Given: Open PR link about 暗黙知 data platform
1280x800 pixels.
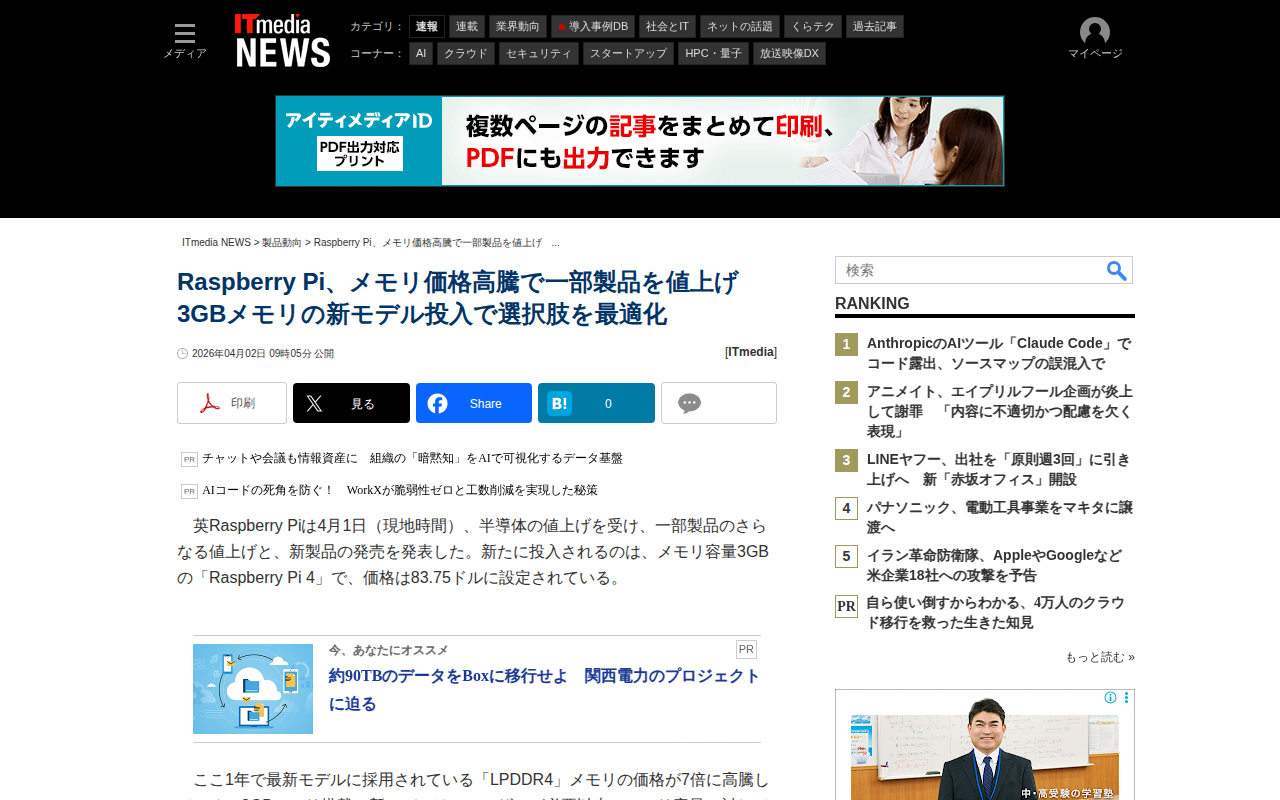Looking at the screenshot, I should [412, 458].
